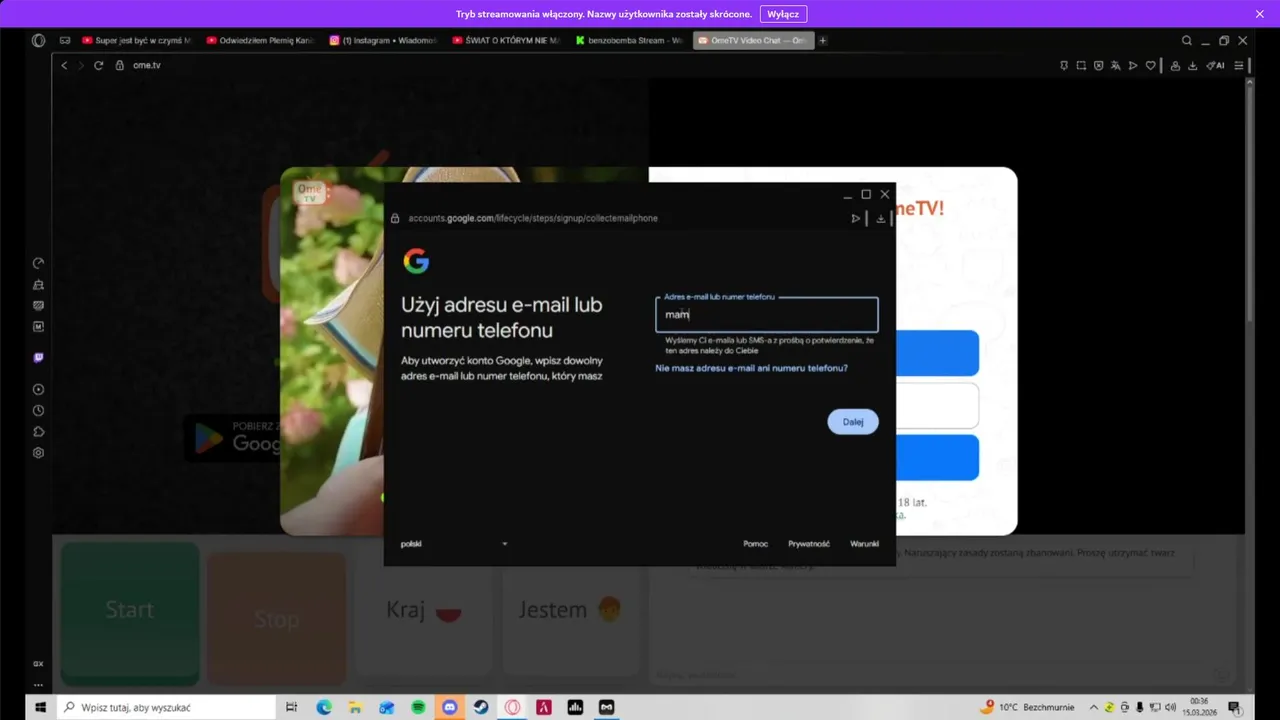Click the Start button on OmeTV
The height and width of the screenshot is (720, 1280).
130,611
